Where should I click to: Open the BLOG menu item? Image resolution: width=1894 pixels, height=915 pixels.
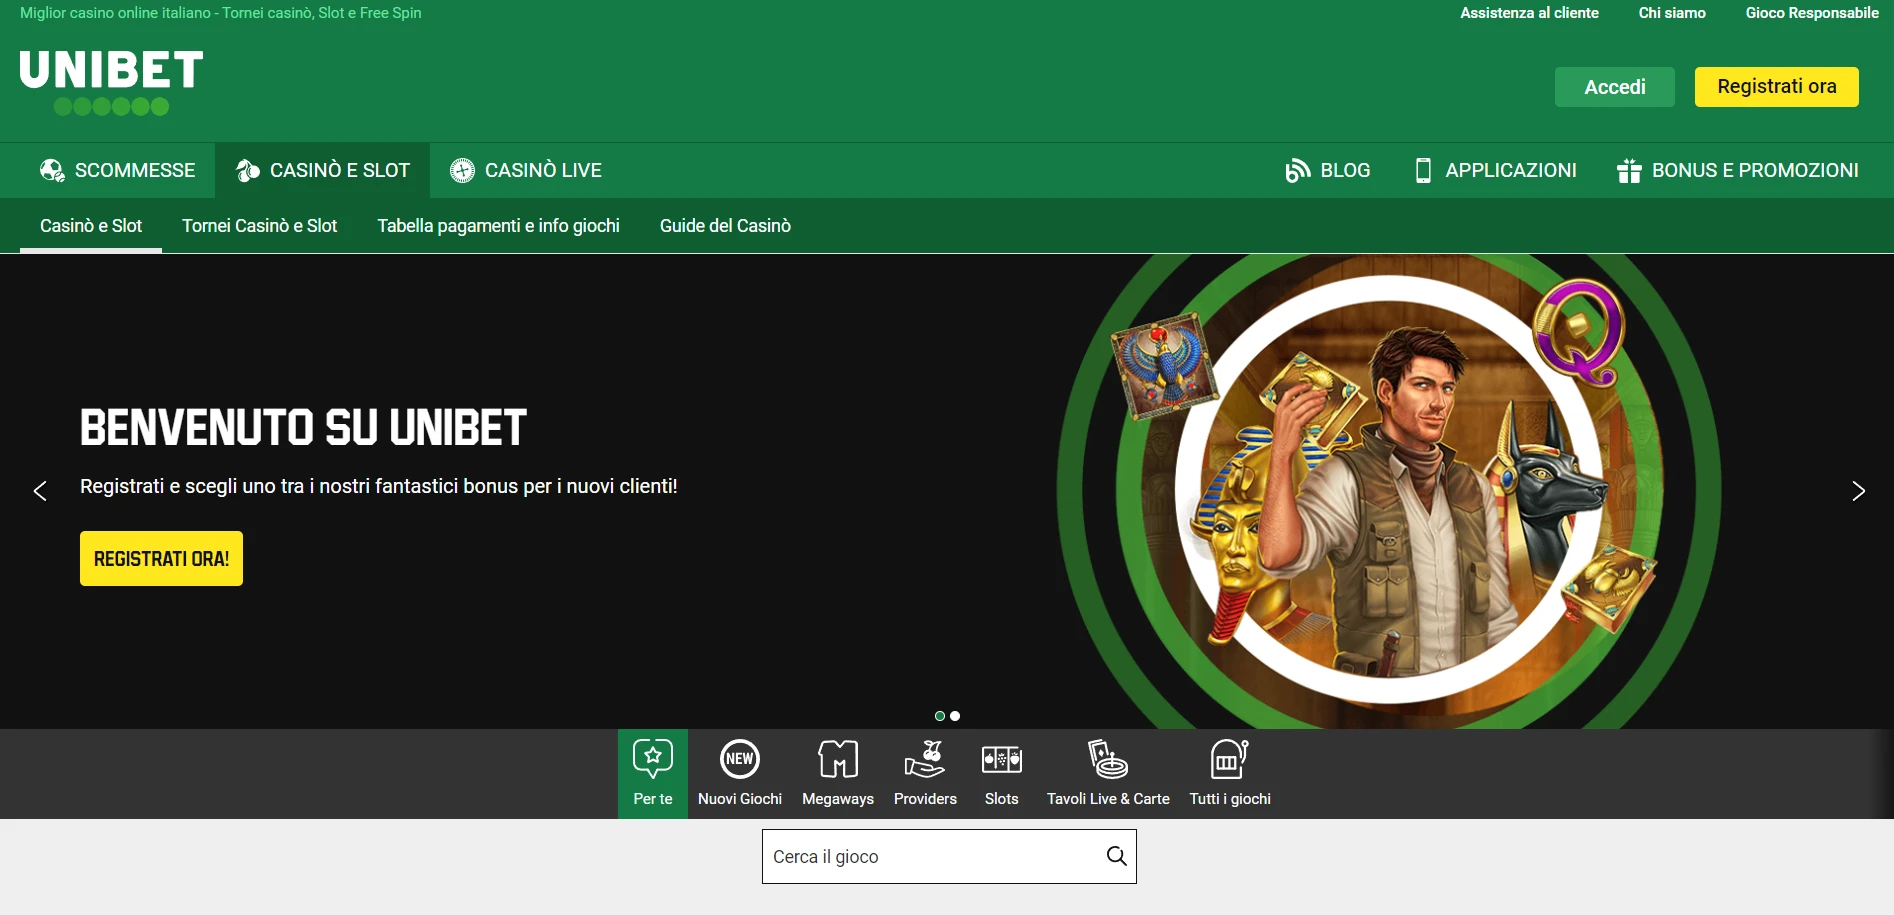click(1328, 171)
